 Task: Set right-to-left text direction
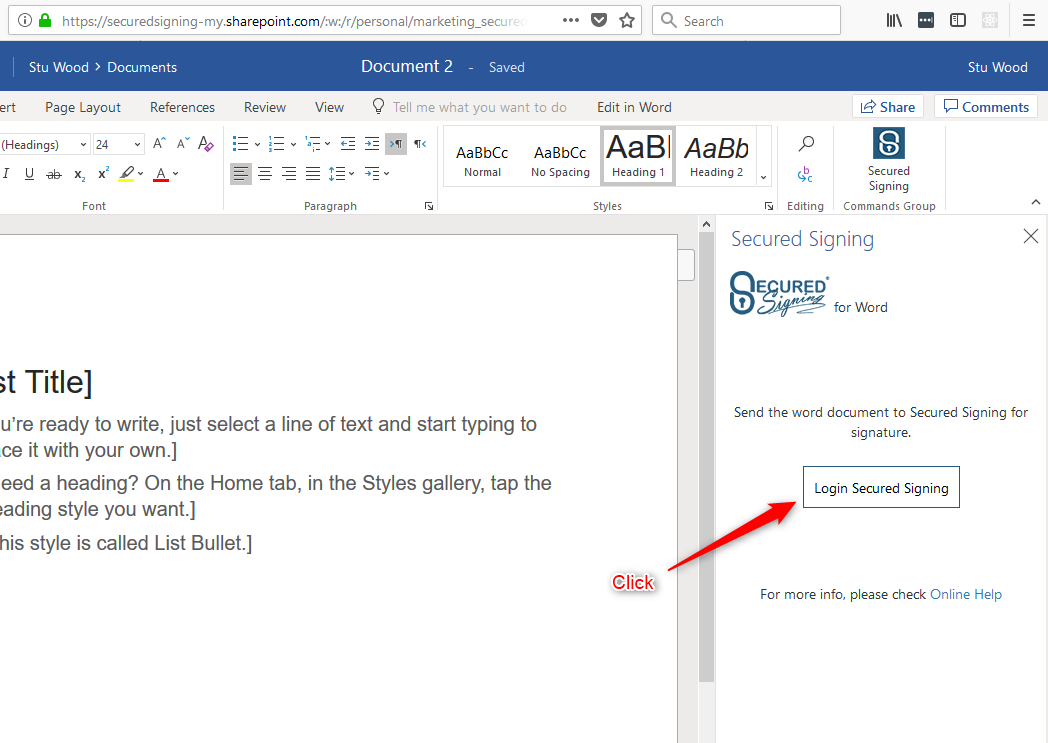click(x=420, y=144)
